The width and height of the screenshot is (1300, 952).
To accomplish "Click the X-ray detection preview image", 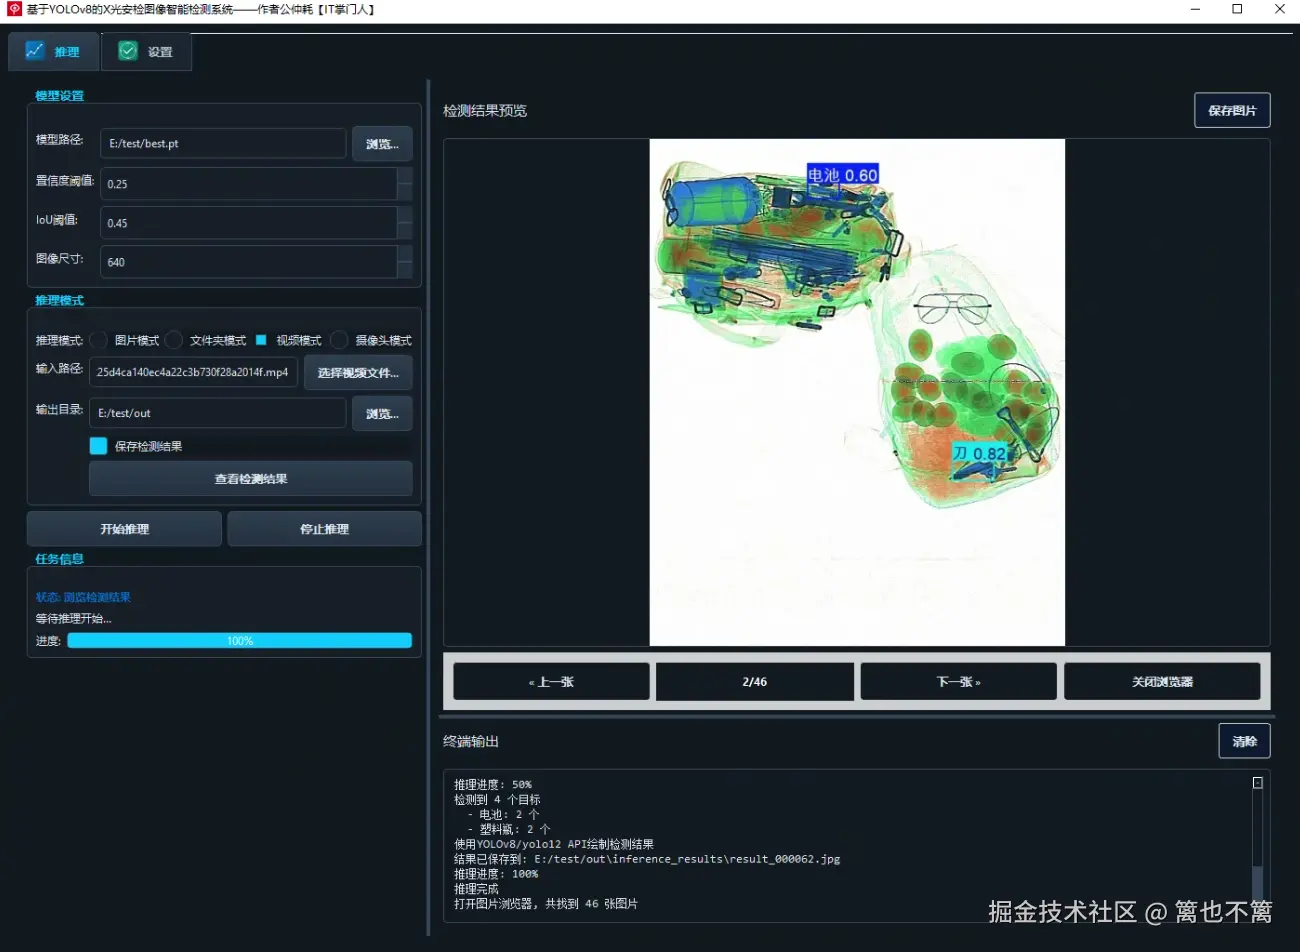I will [857, 392].
